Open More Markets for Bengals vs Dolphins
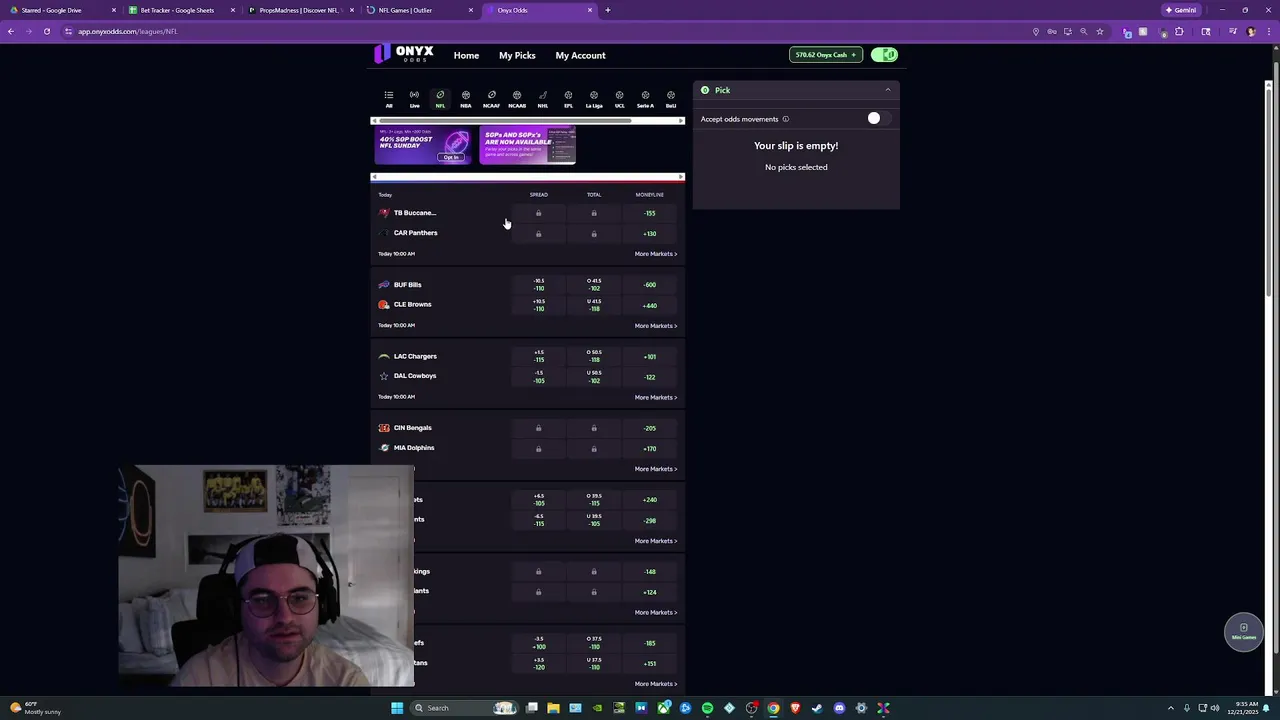 (x=656, y=469)
